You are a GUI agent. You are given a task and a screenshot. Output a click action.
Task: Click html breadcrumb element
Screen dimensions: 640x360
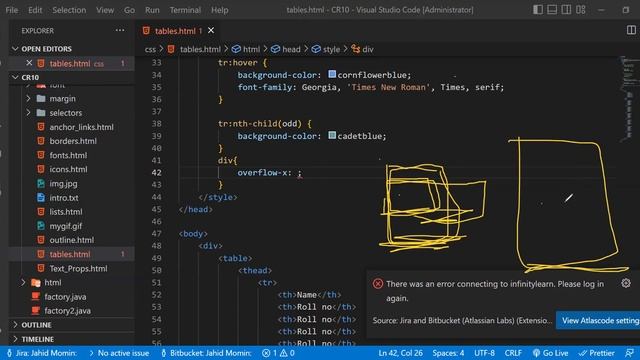tap(251, 49)
